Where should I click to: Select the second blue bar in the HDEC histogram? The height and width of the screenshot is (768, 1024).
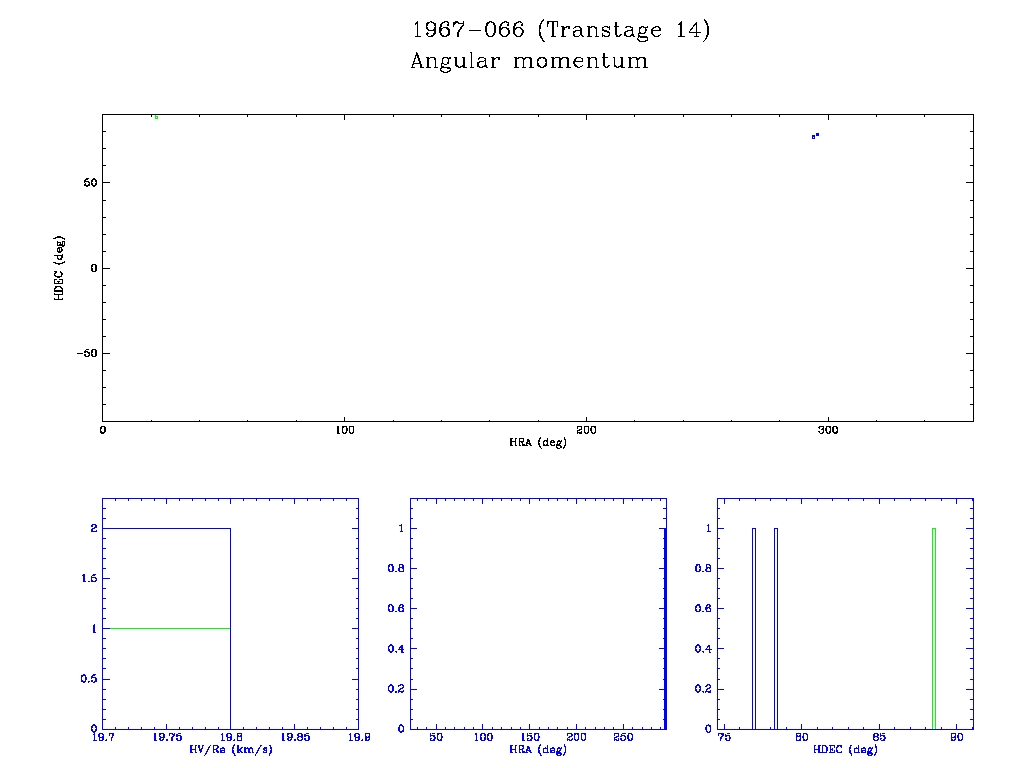point(776,630)
